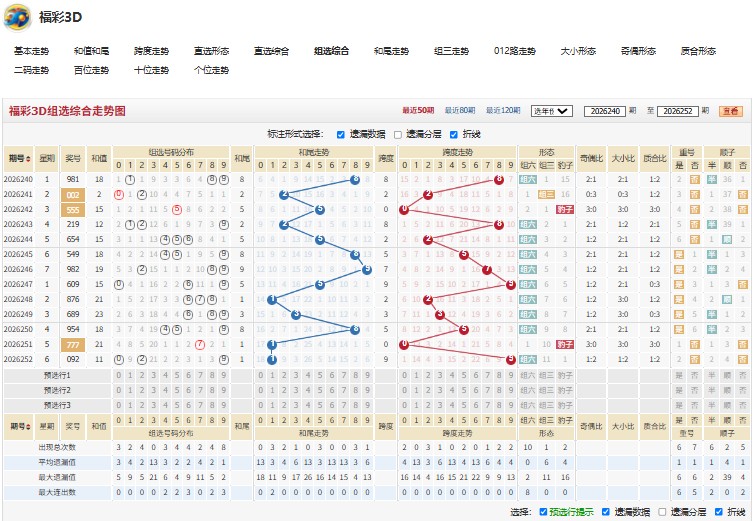The height and width of the screenshot is (521, 755).
Task: Open 二码走势 chart
Action: pyautogui.click(x=31, y=70)
